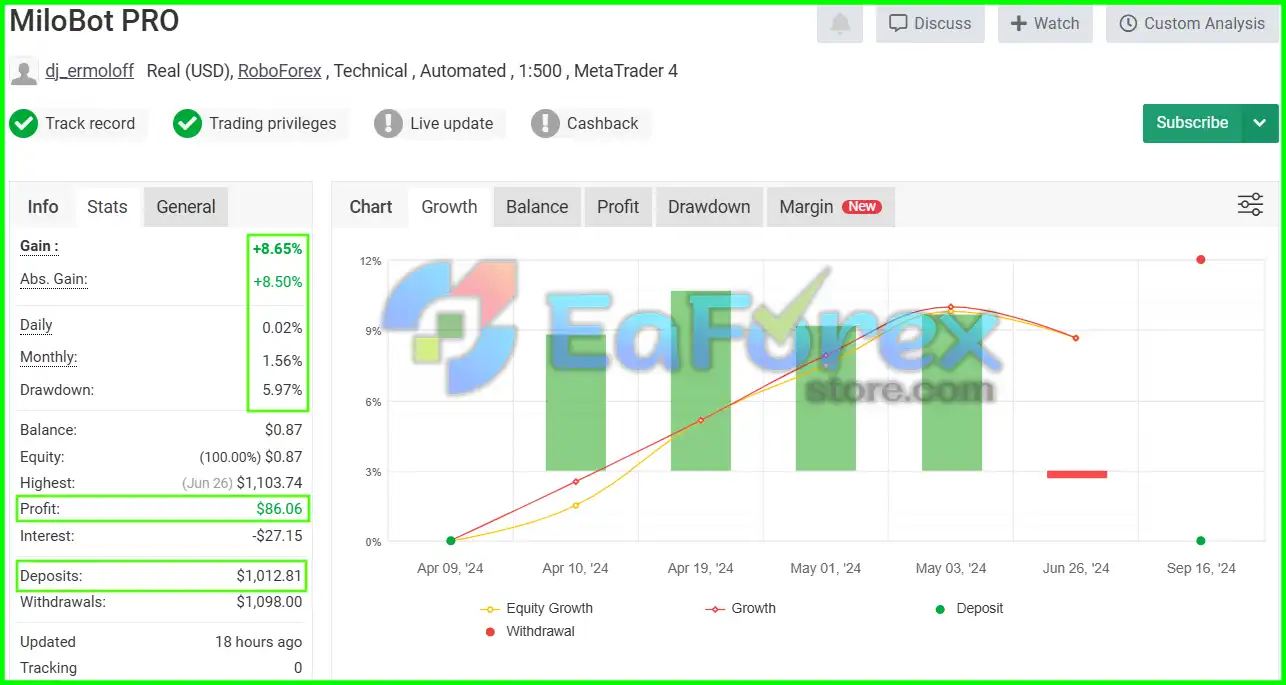
Task: Select the Drawdown chart tab
Action: pos(709,207)
